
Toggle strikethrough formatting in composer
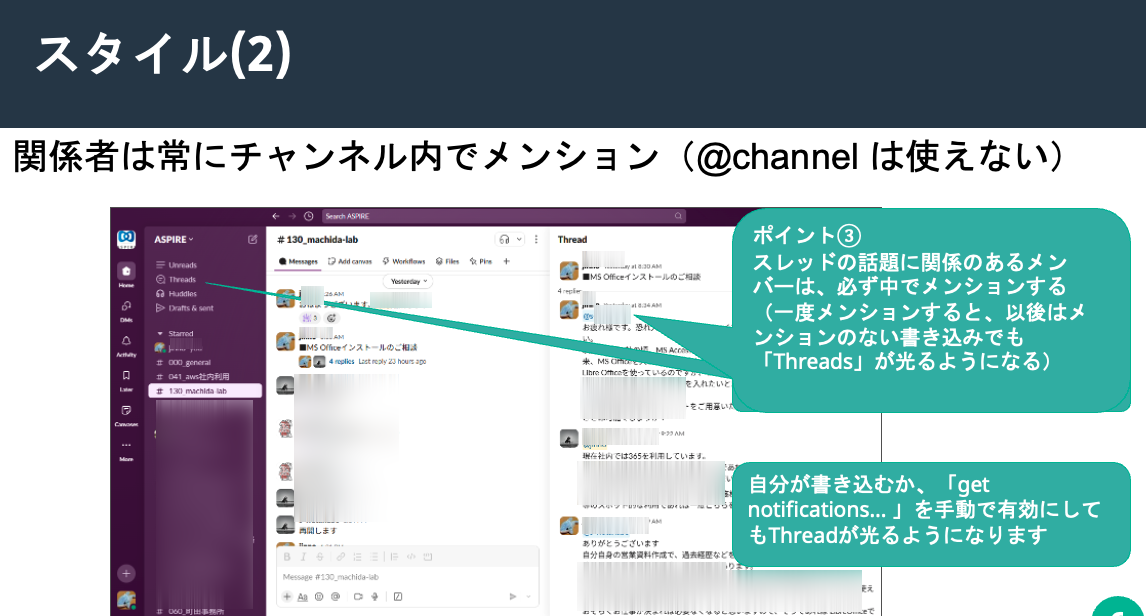[319, 557]
